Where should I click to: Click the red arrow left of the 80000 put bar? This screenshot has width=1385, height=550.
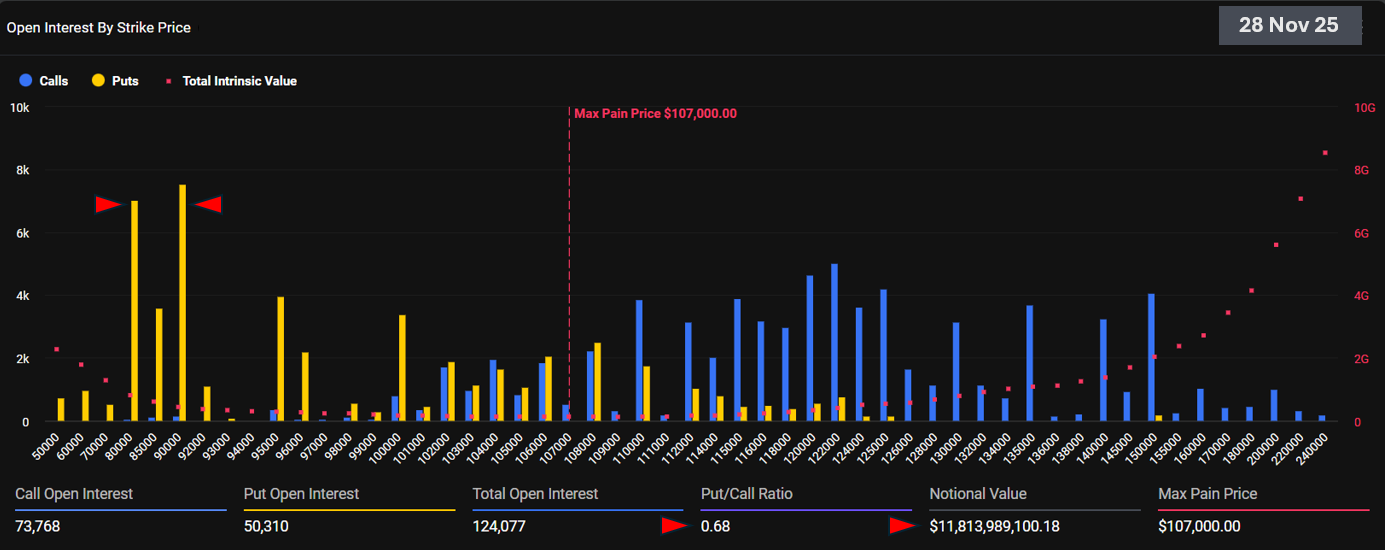pyautogui.click(x=108, y=204)
